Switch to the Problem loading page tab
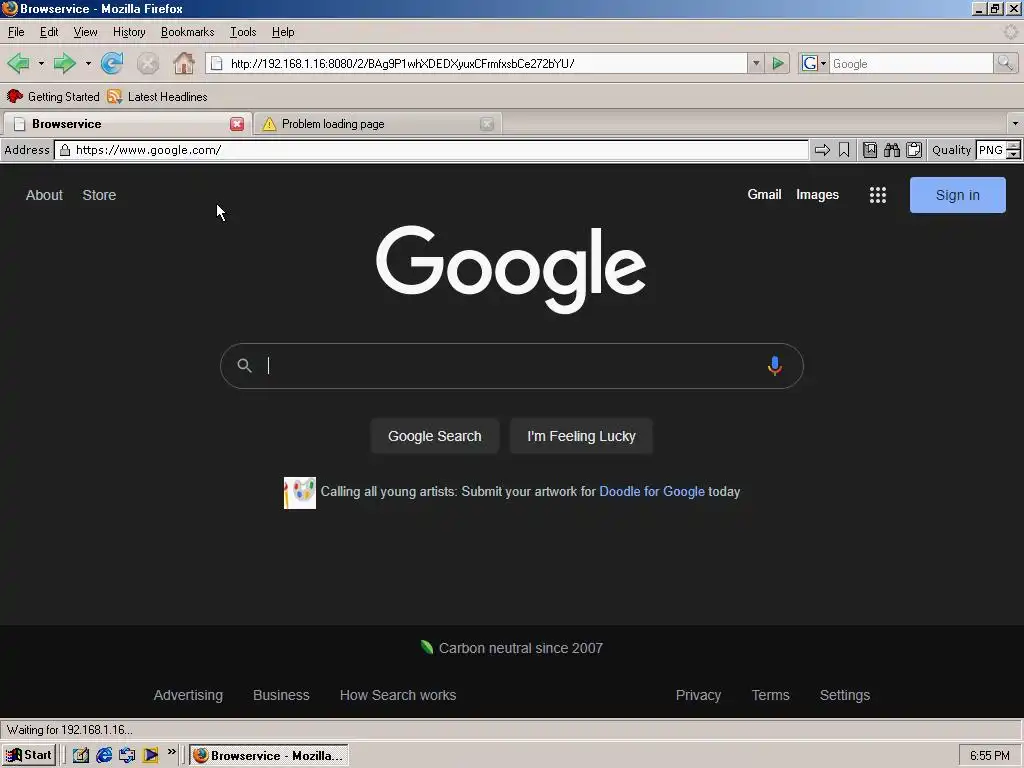The height and width of the screenshot is (768, 1024). pos(377,124)
